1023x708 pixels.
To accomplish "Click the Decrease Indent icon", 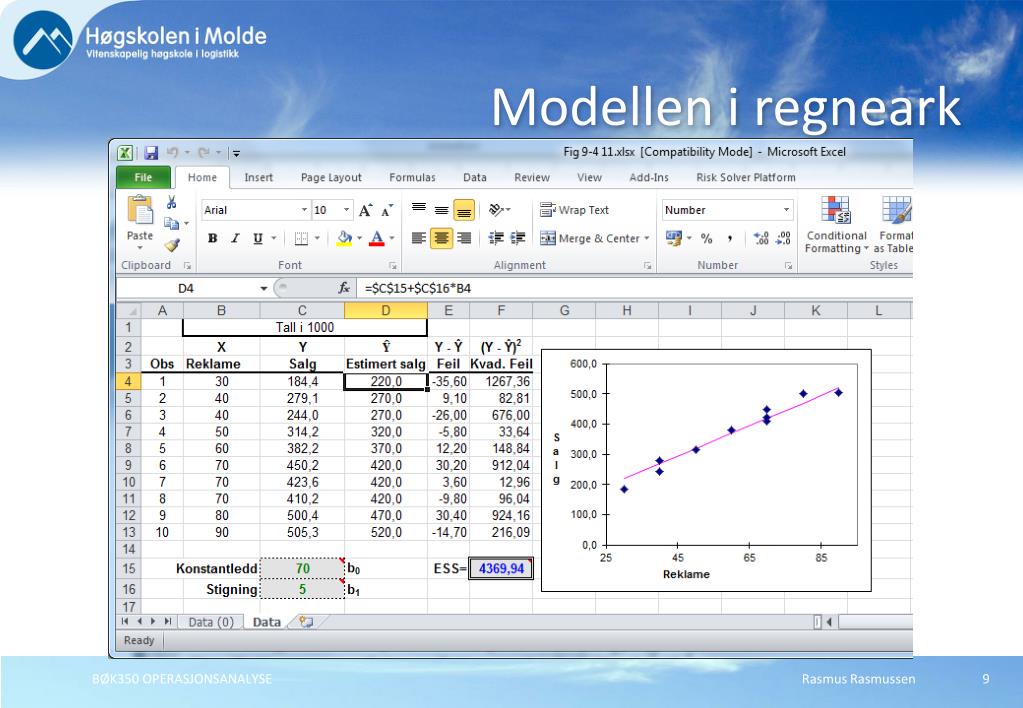I will tap(496, 238).
